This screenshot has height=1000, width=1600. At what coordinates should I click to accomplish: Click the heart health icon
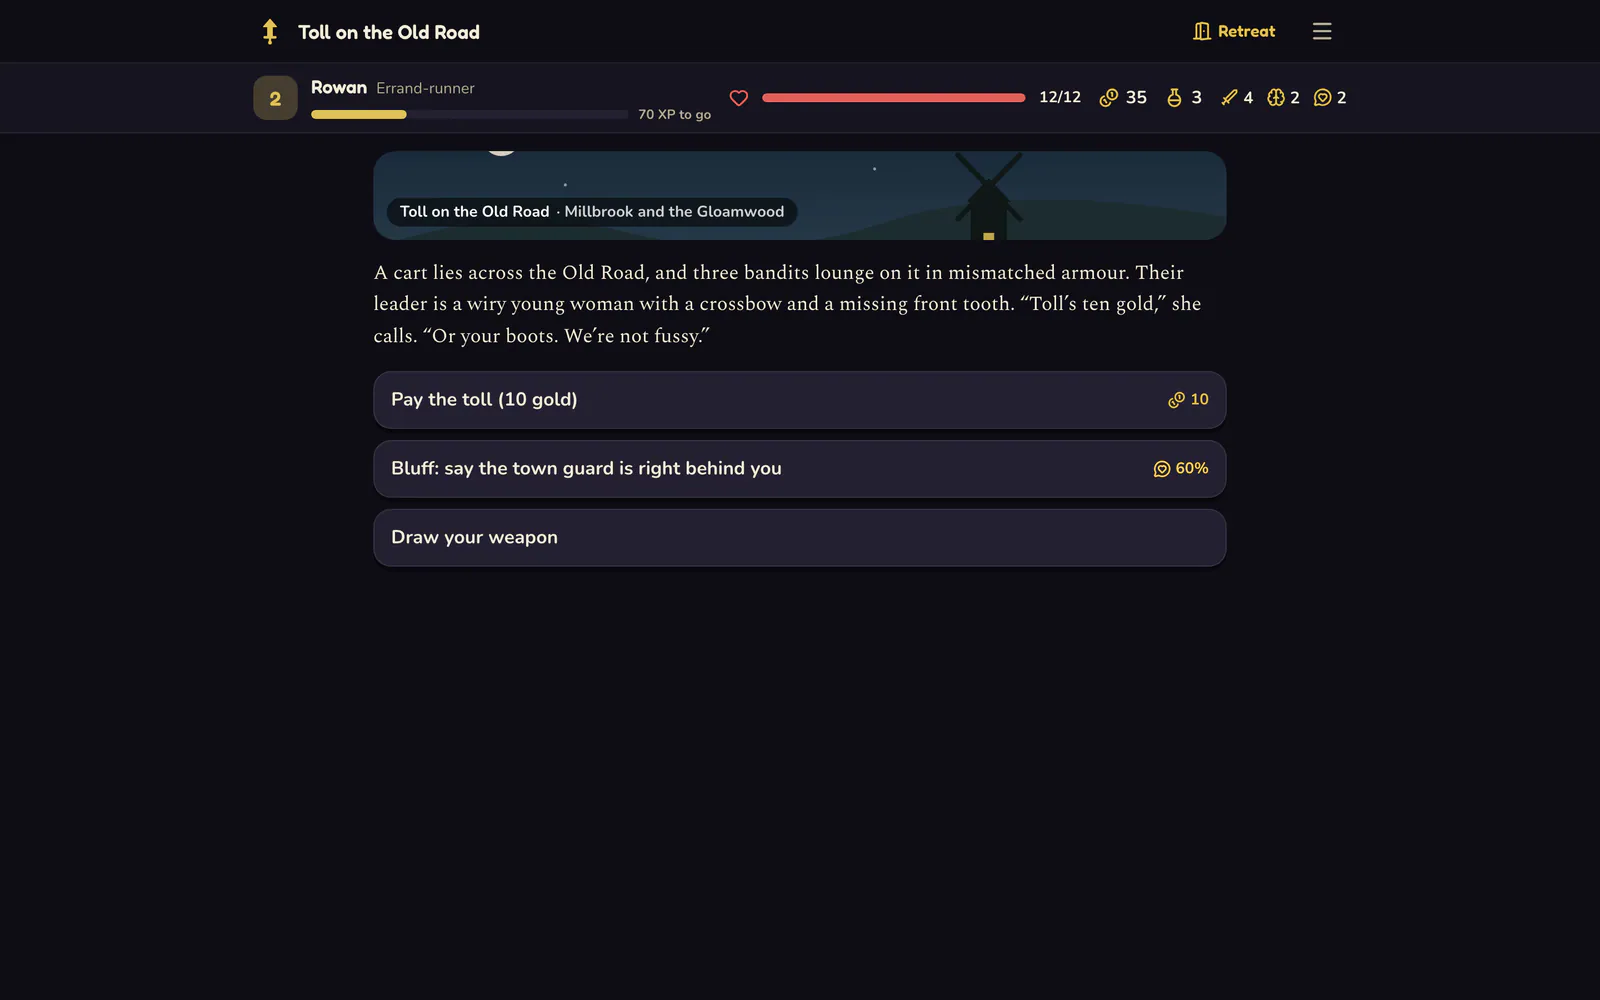pos(739,98)
